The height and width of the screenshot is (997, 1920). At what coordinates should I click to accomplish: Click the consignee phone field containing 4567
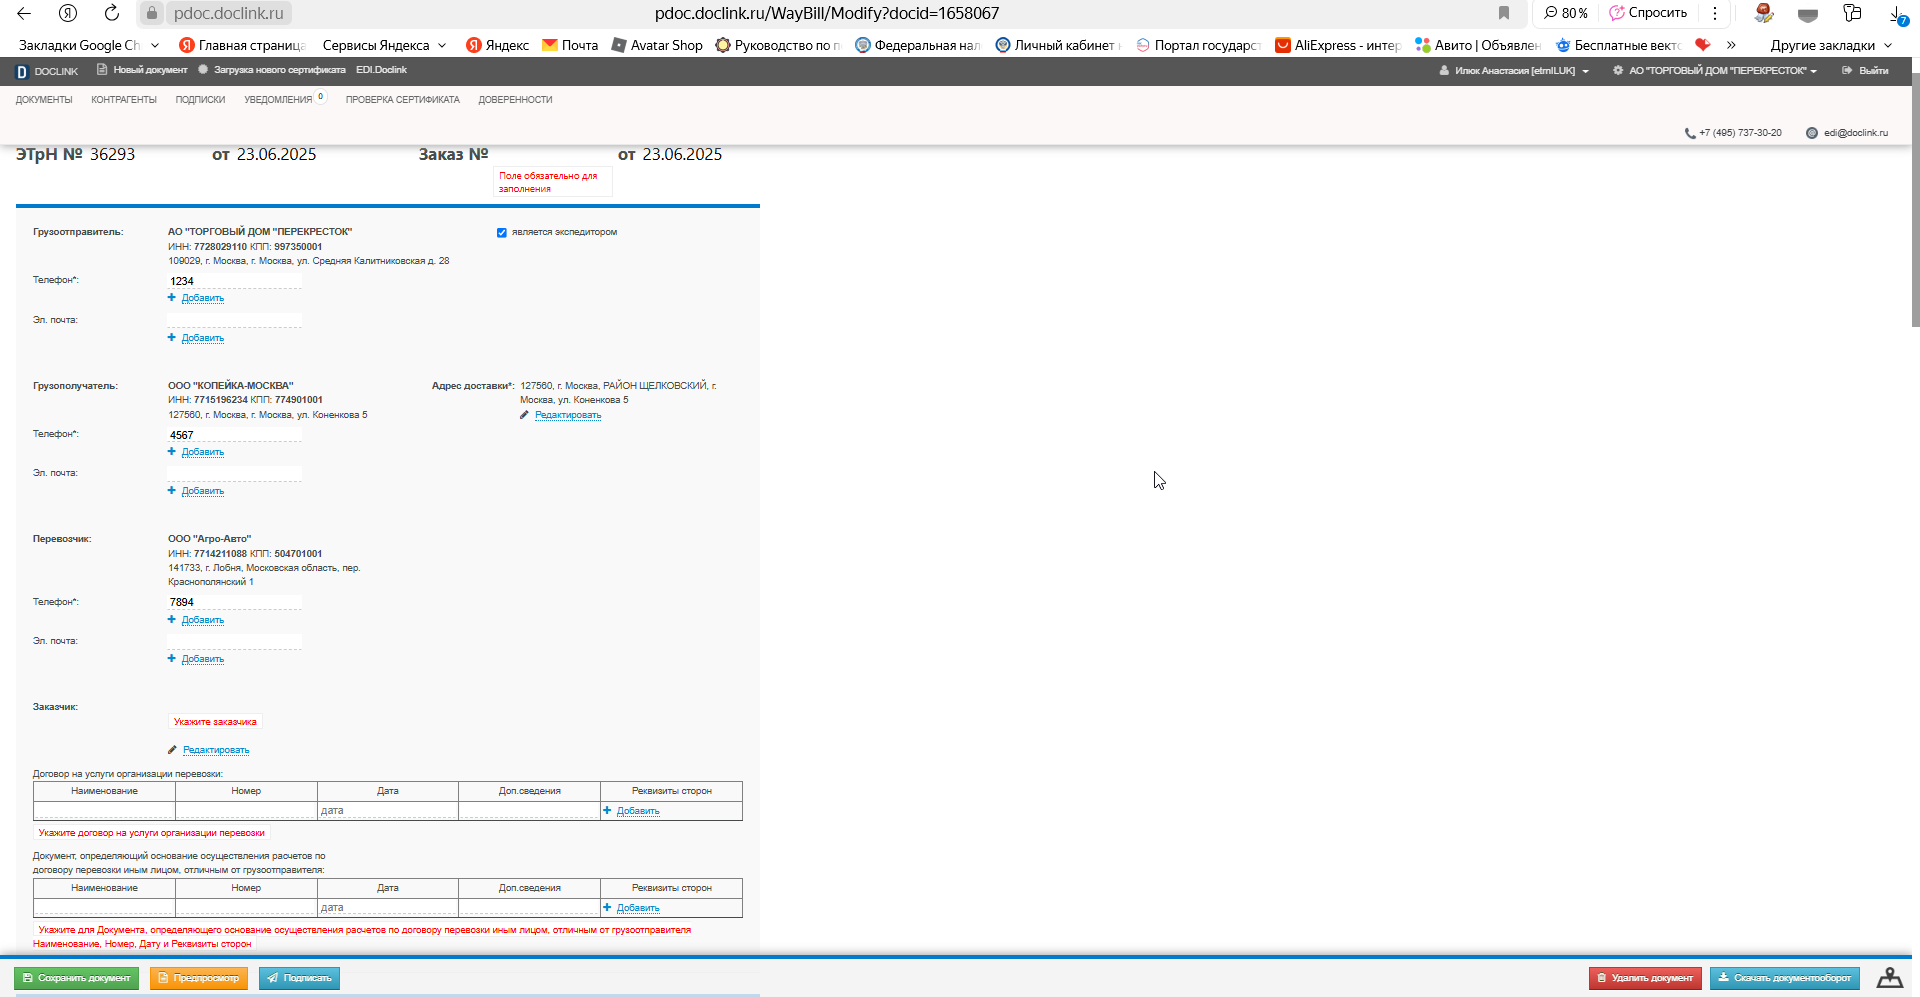(x=235, y=435)
